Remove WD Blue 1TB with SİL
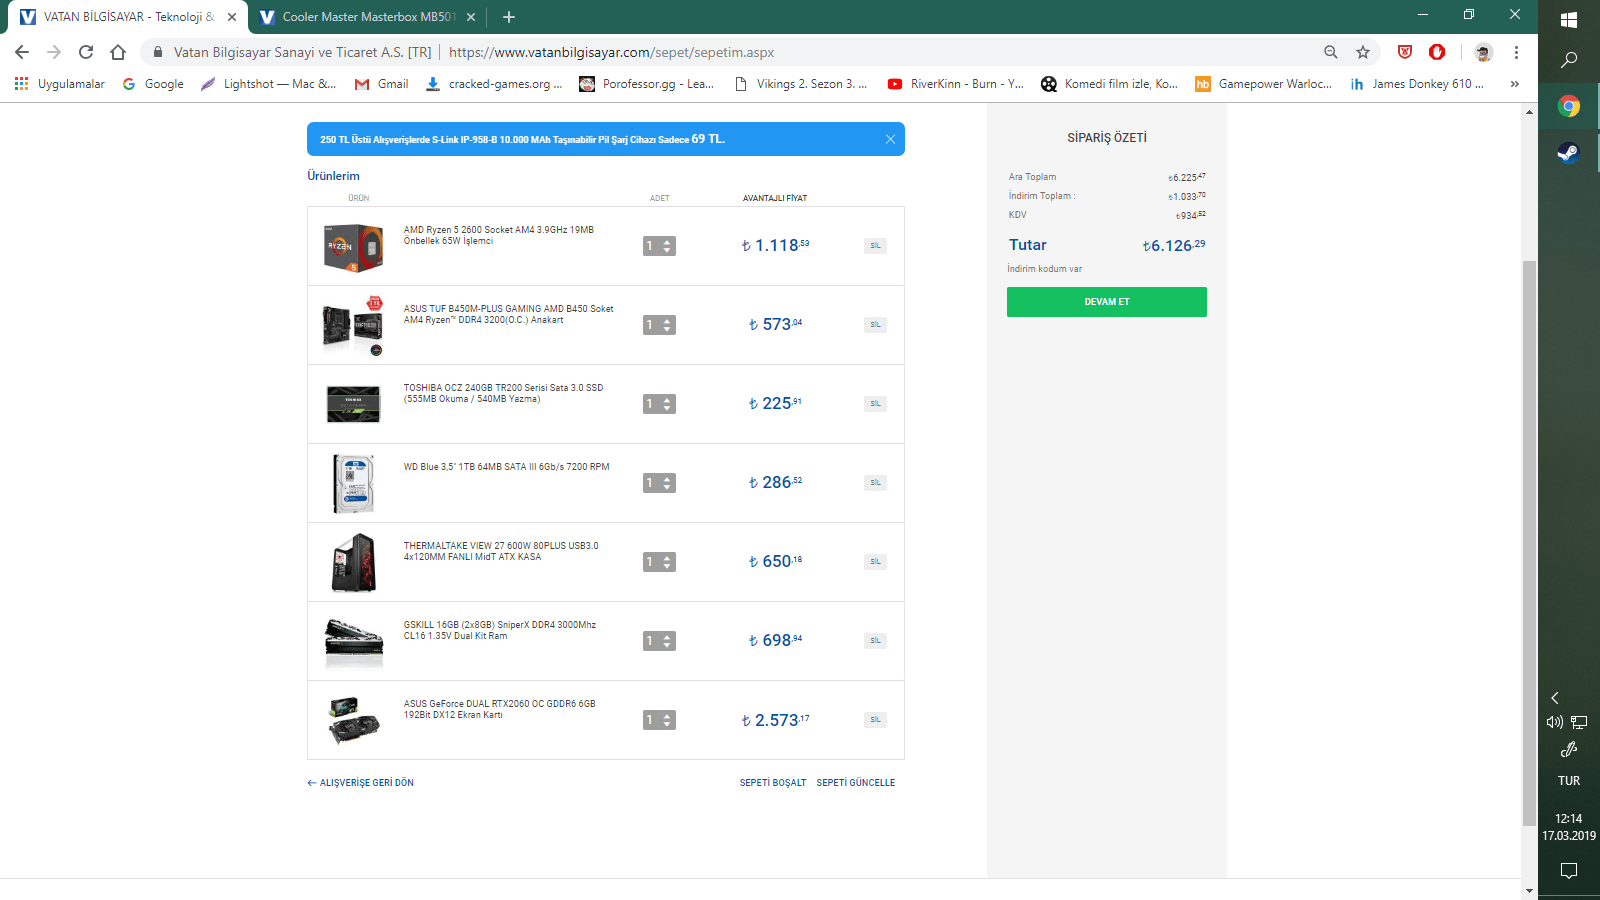Screen dimensions: 1600x900 875,483
